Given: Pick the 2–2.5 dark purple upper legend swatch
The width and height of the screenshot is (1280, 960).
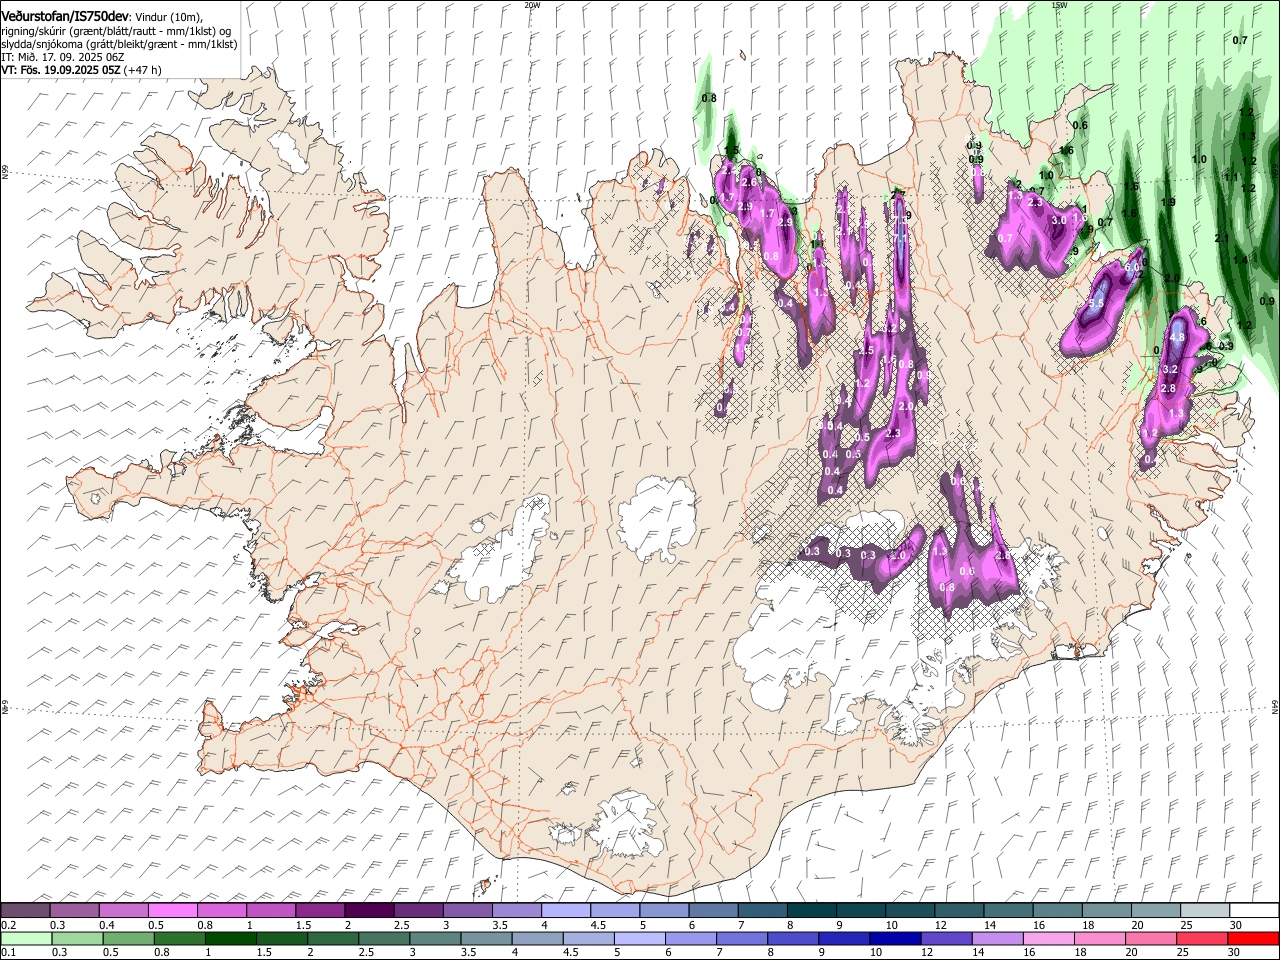Looking at the screenshot, I should coord(368,911).
